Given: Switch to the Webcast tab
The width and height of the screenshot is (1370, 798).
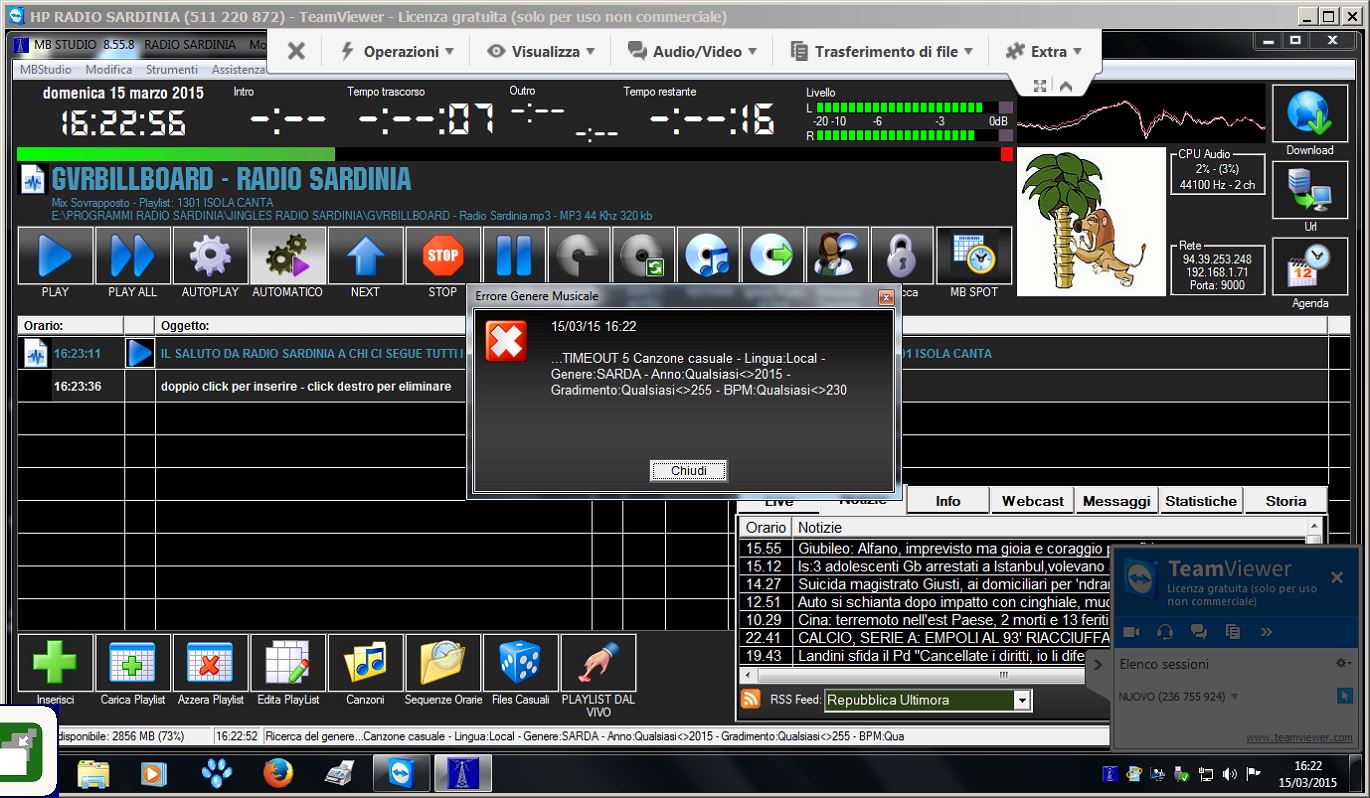Looking at the screenshot, I should click(x=1033, y=501).
